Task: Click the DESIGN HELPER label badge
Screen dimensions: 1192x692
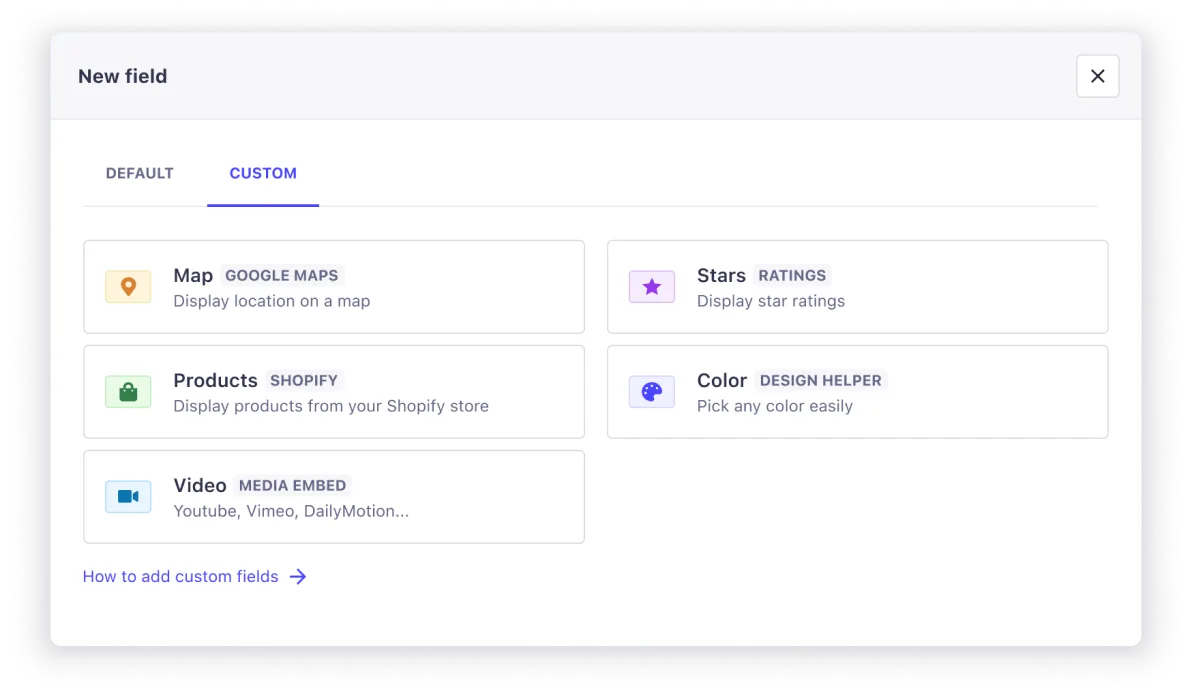Action: (820, 381)
